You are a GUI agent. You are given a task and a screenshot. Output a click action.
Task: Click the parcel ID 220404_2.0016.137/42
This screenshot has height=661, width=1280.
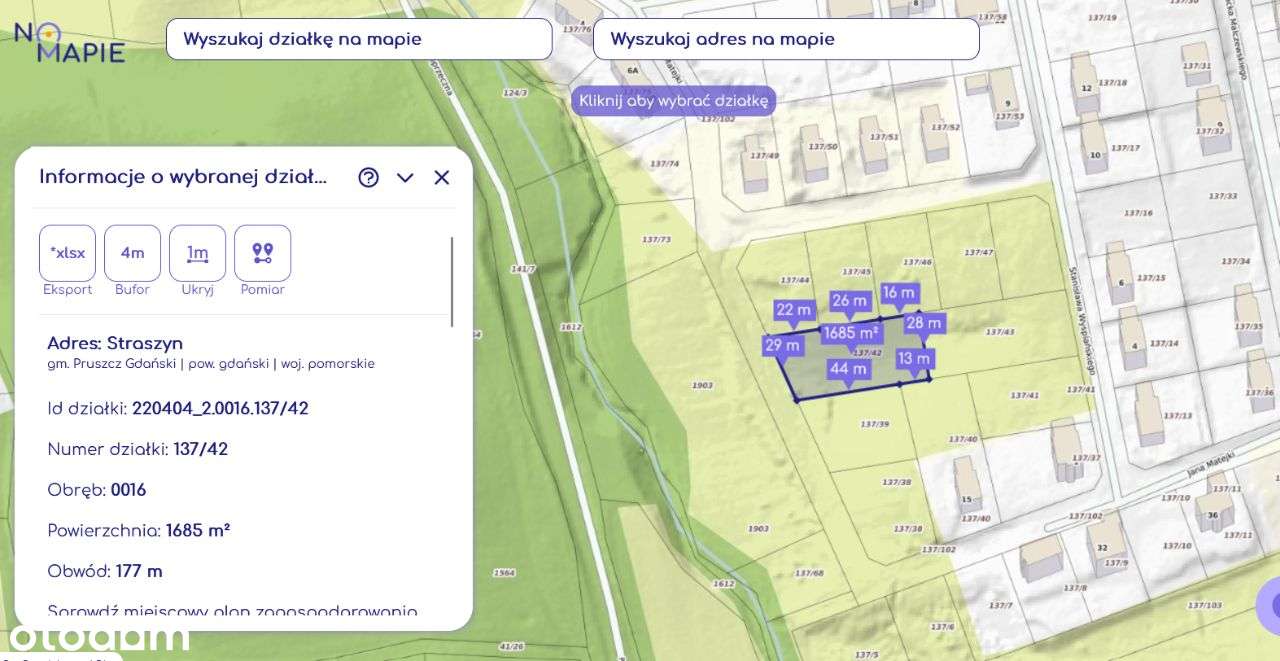pyautogui.click(x=220, y=408)
